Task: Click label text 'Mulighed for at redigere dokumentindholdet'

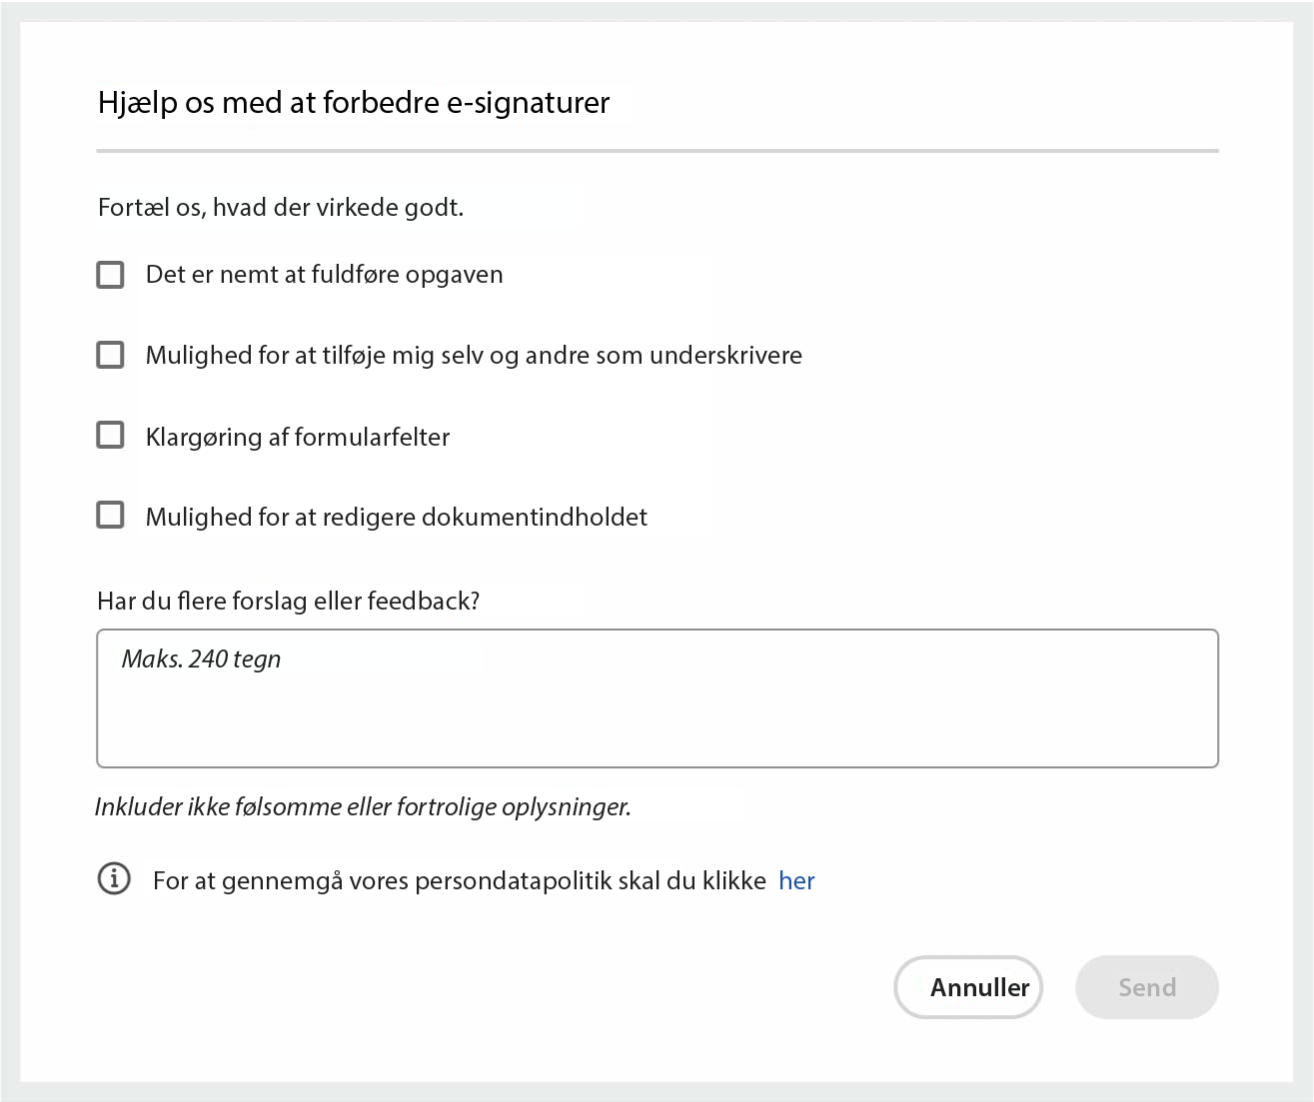Action: (396, 517)
